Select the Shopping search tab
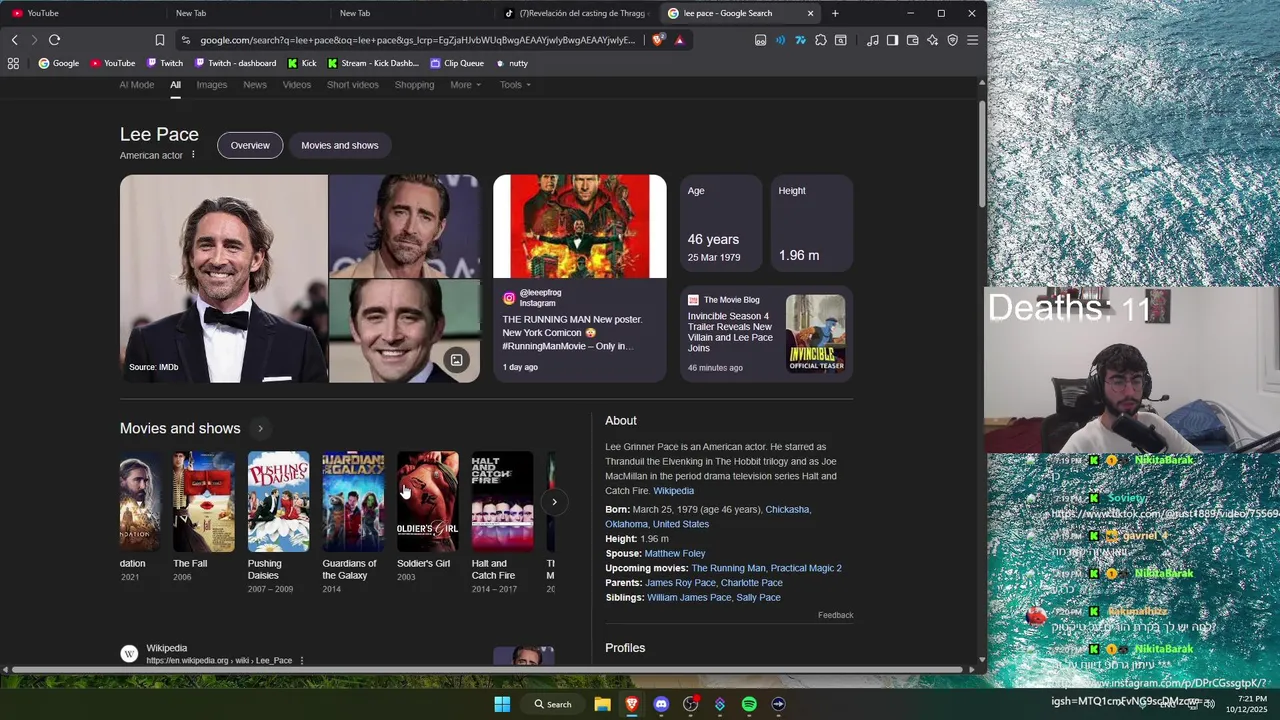Screen dimensions: 1280x720 pos(414,85)
